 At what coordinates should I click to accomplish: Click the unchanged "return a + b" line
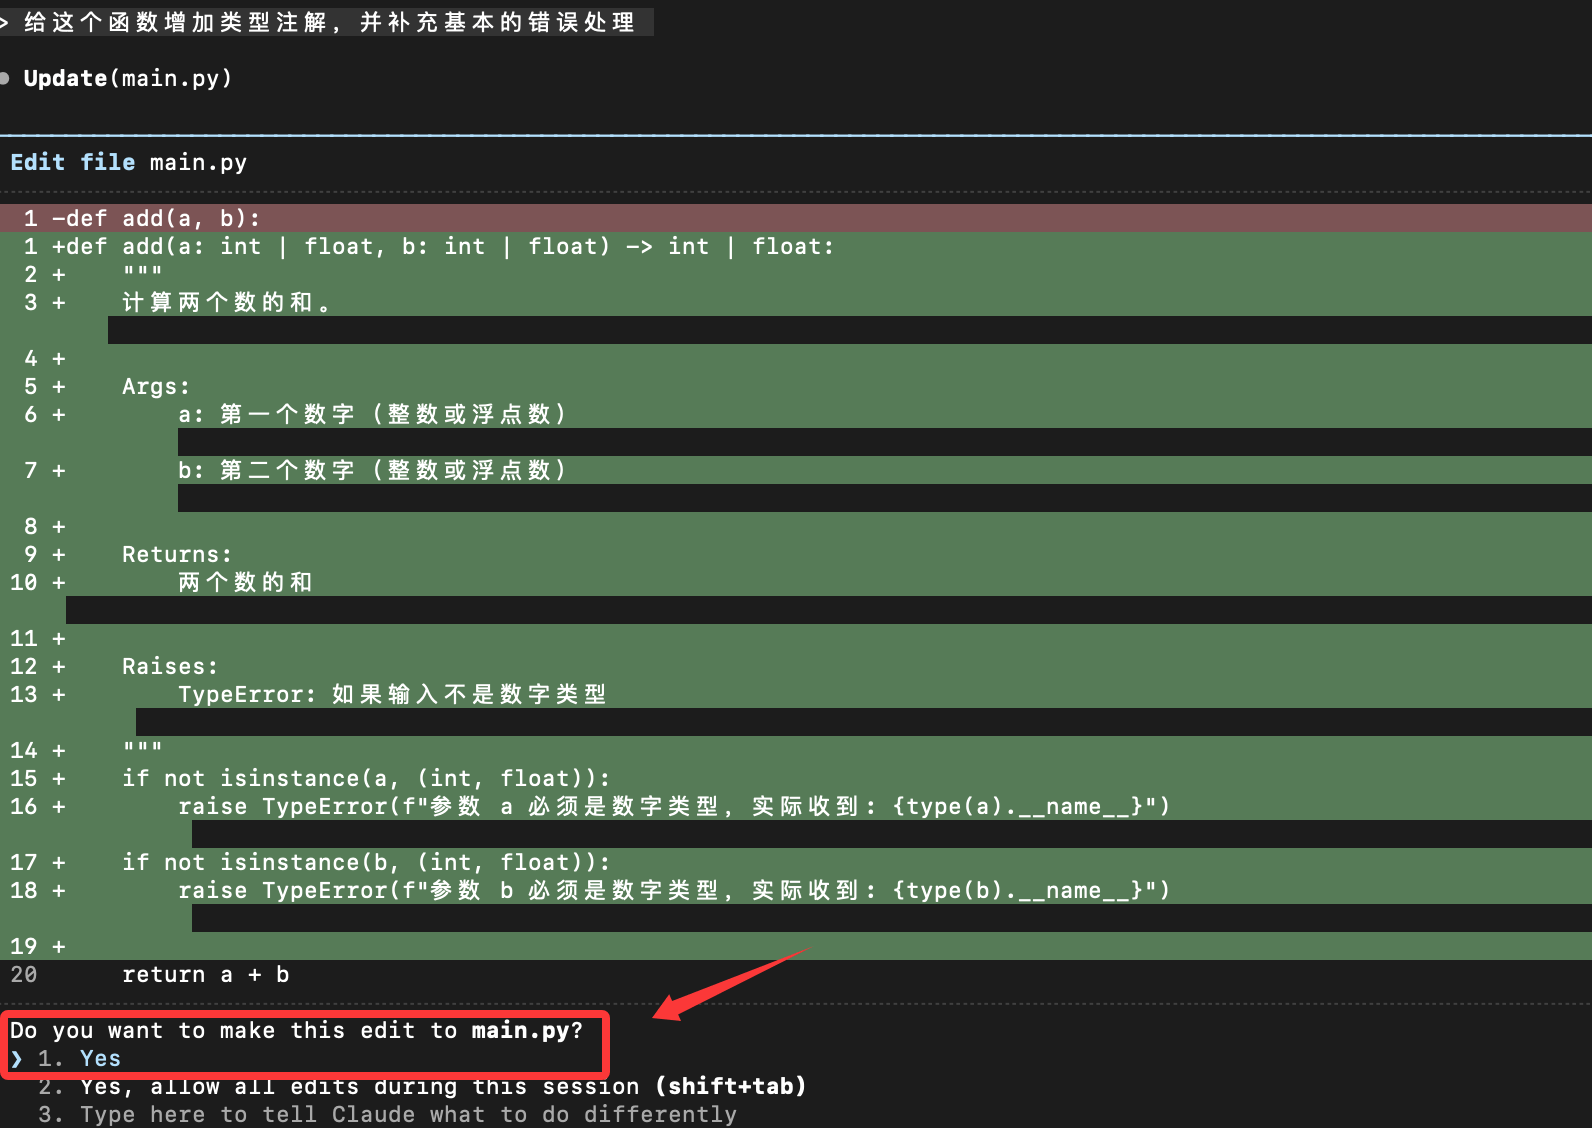click(x=205, y=974)
